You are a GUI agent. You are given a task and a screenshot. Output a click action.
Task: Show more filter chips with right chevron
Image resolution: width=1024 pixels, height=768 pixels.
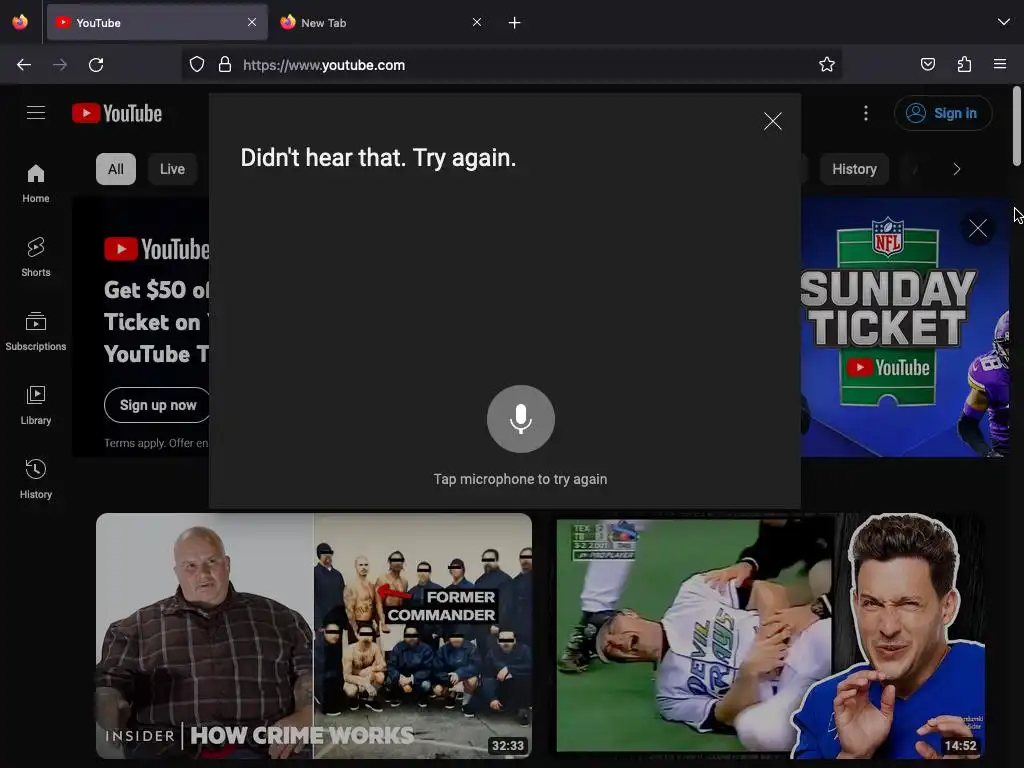point(957,169)
